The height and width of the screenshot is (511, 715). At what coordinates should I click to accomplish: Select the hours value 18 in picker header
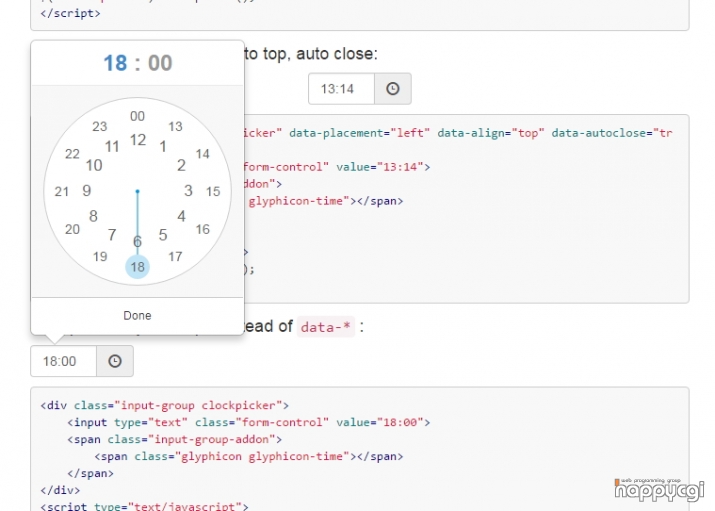(115, 63)
